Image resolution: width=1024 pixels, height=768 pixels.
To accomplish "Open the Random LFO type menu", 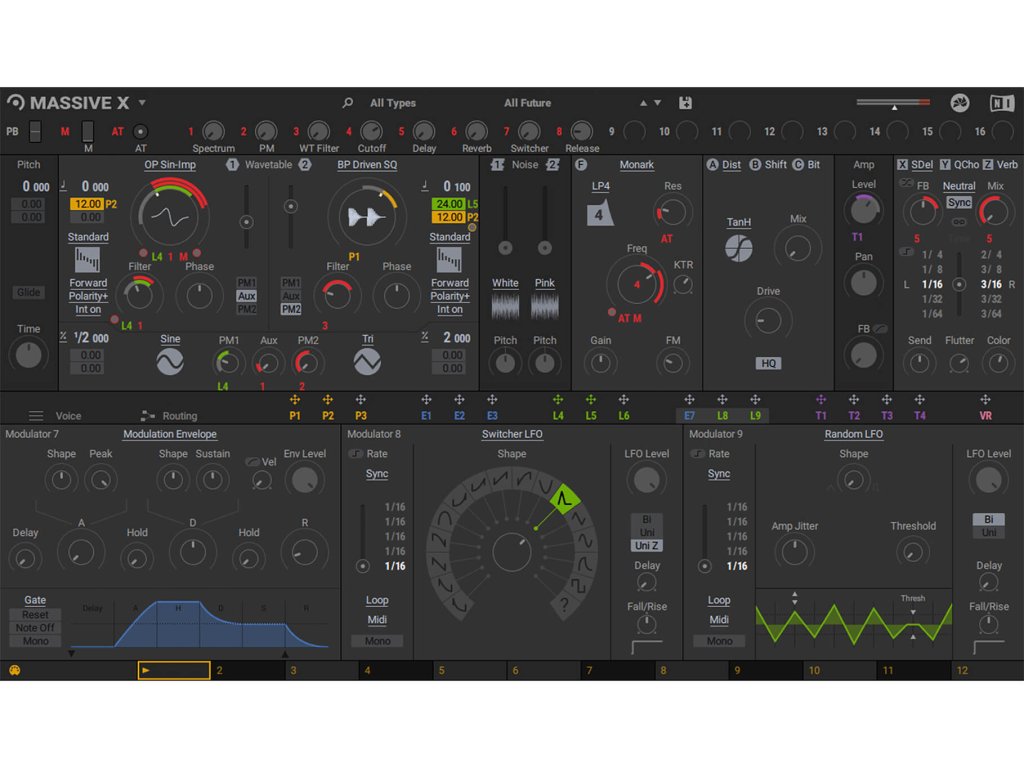I will point(854,434).
